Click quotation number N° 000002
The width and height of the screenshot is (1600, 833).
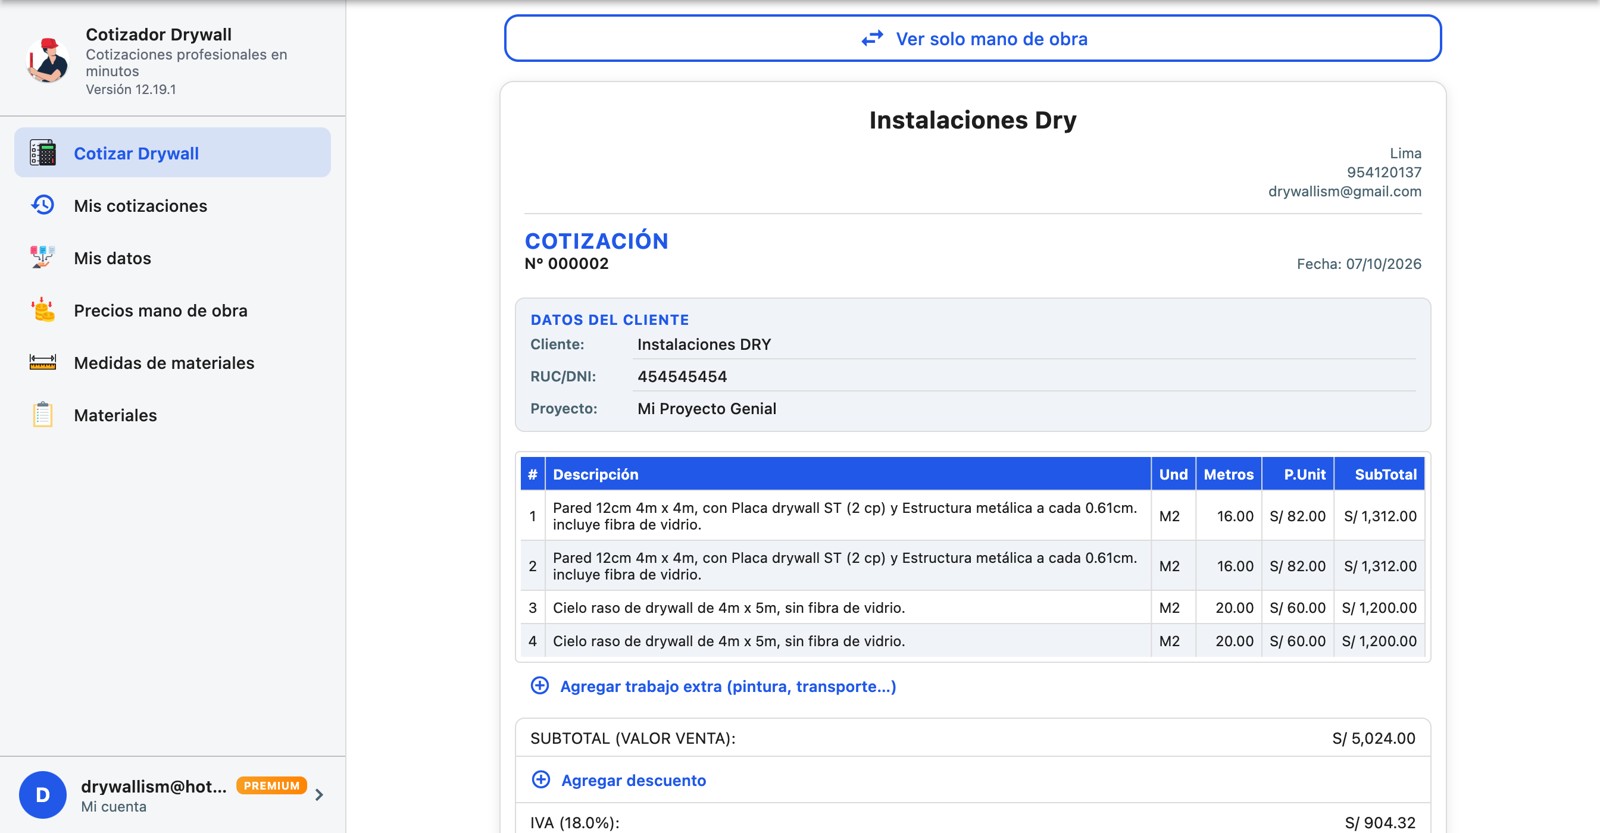567,264
